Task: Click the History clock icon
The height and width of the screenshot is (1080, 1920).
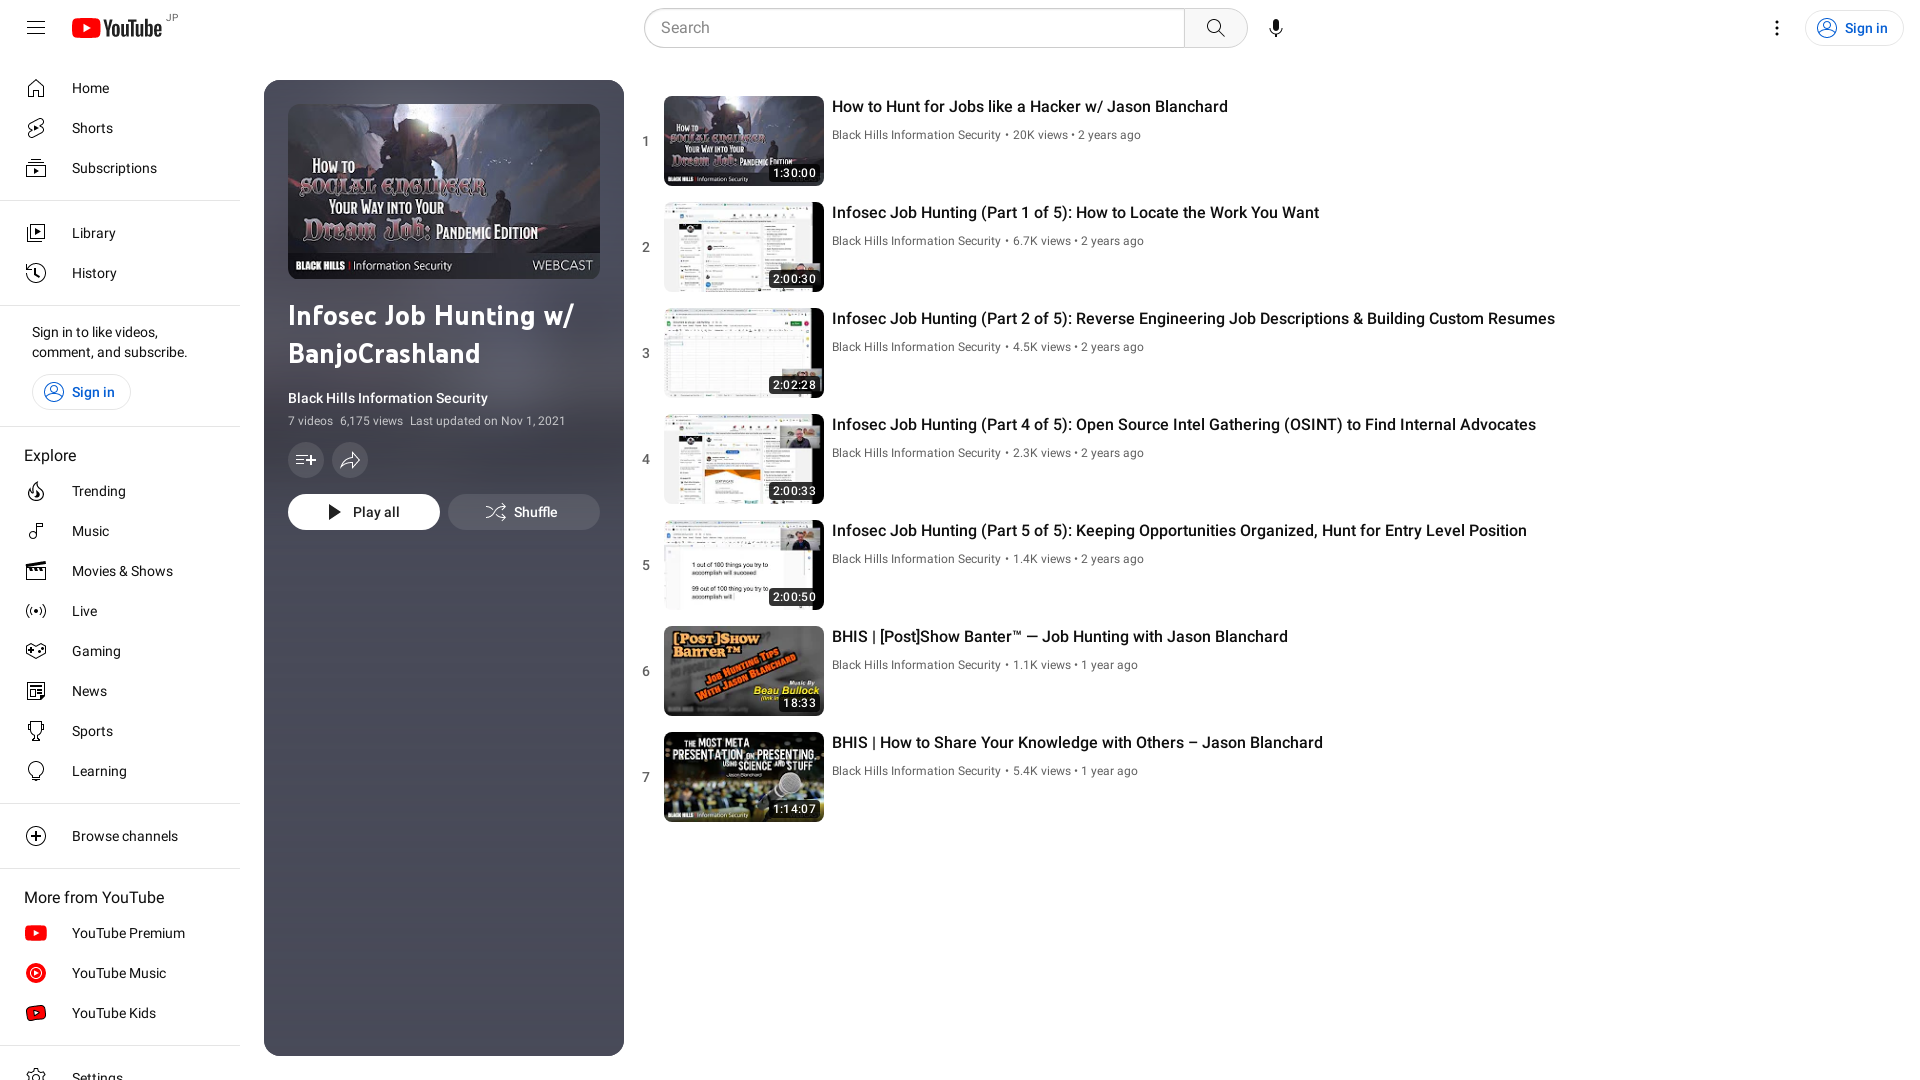Action: pos(36,273)
